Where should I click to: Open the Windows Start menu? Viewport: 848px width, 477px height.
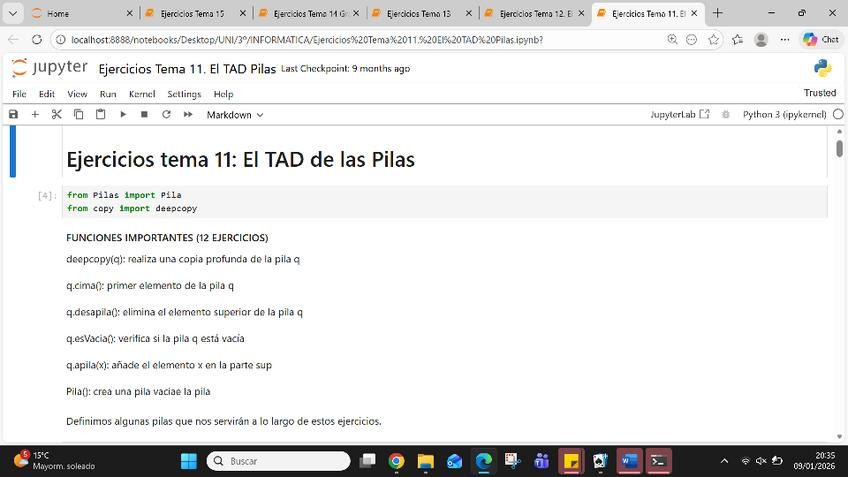pos(189,461)
